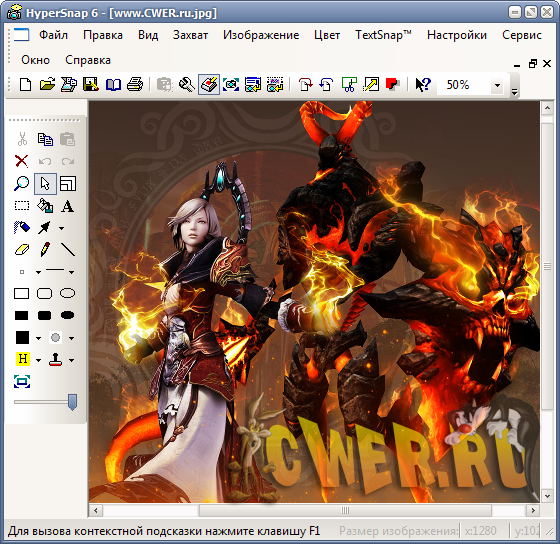Expand the yellow highlighter H dropdown arrow
The width and height of the screenshot is (560, 544).
(x=38, y=360)
